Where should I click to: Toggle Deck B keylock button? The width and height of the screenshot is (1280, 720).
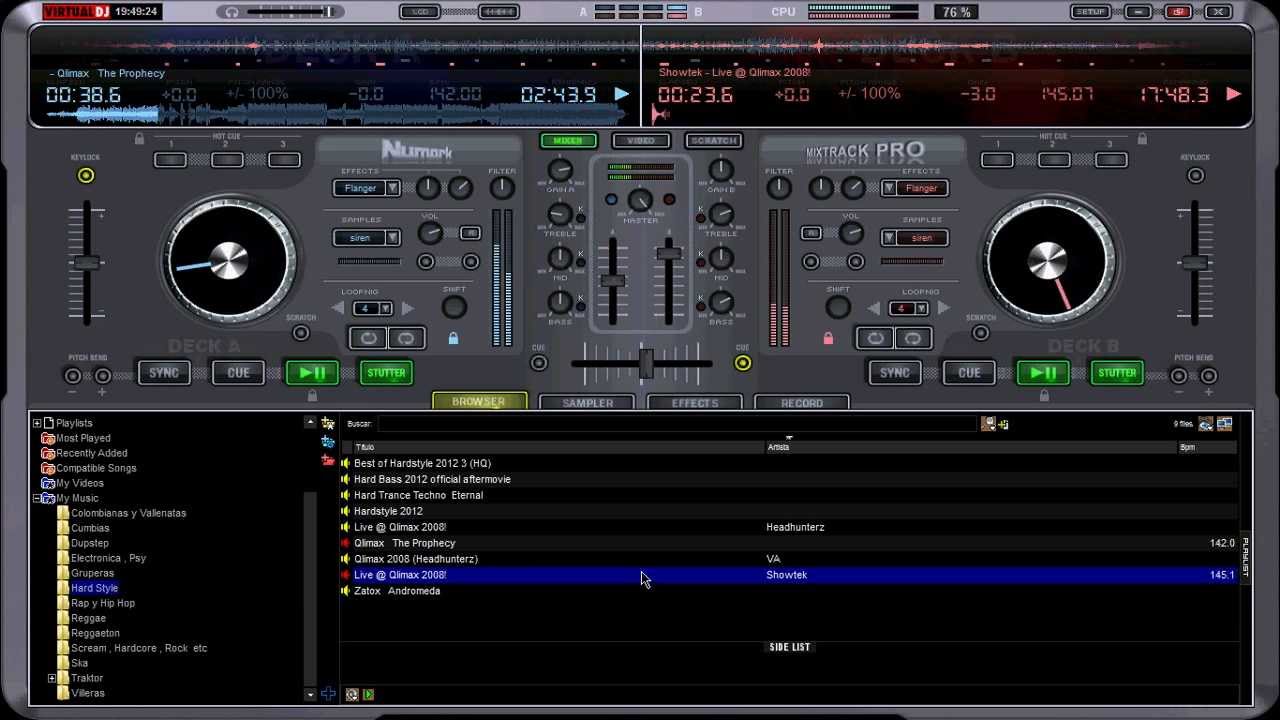click(x=1195, y=176)
